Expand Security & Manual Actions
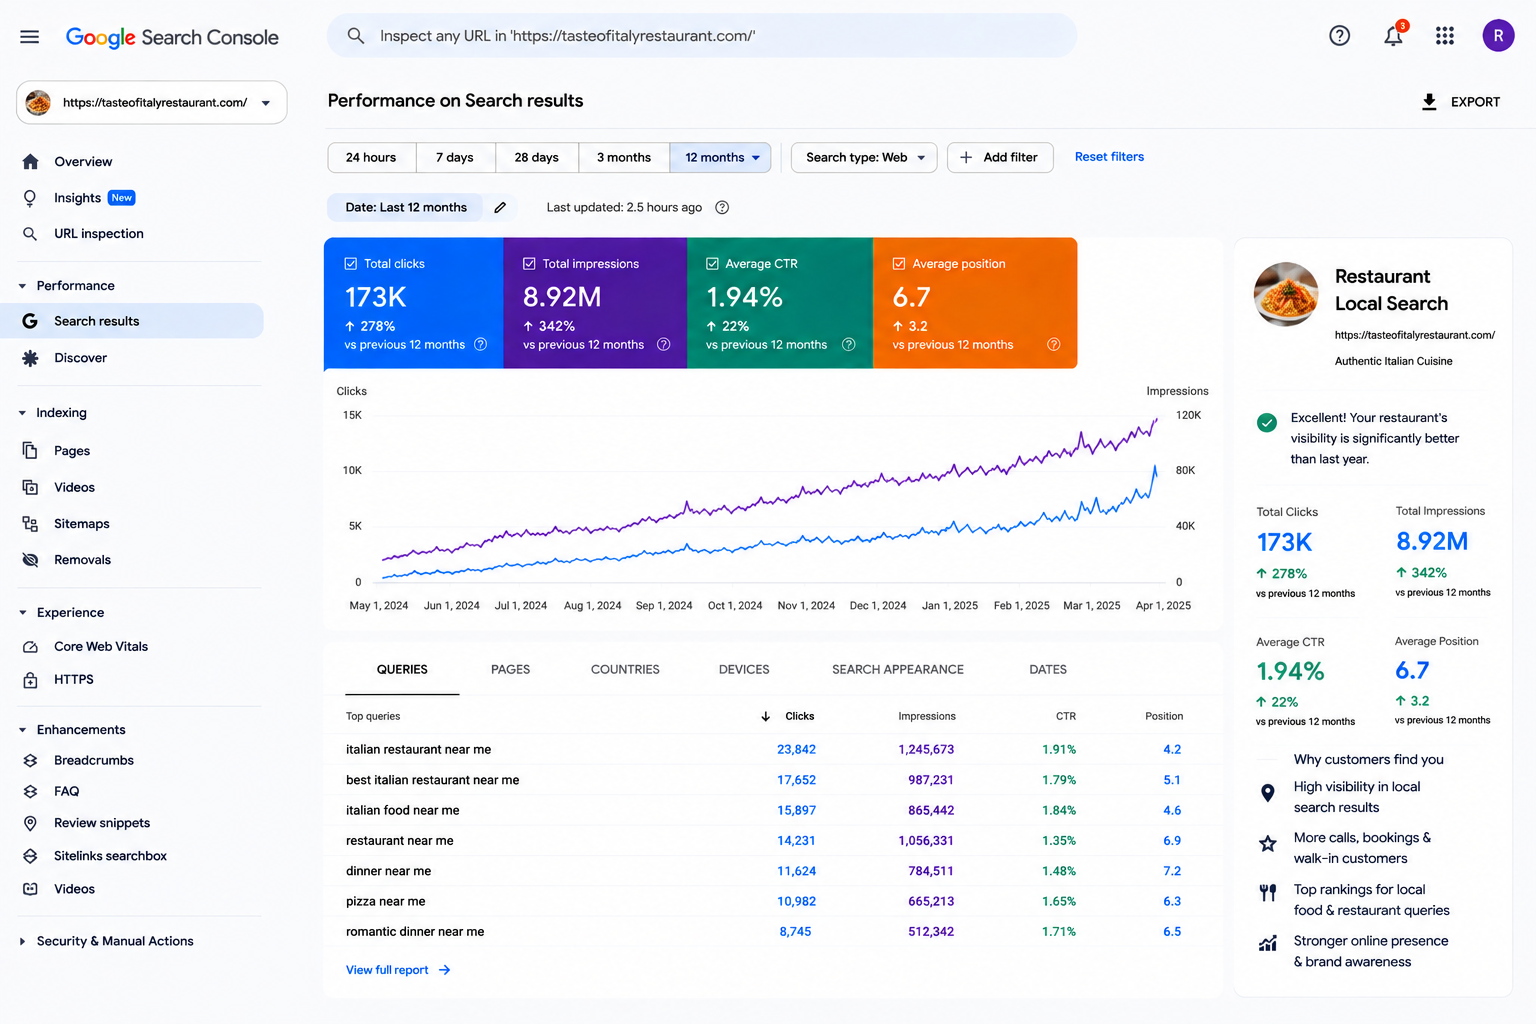The image size is (1536, 1024). coord(22,941)
